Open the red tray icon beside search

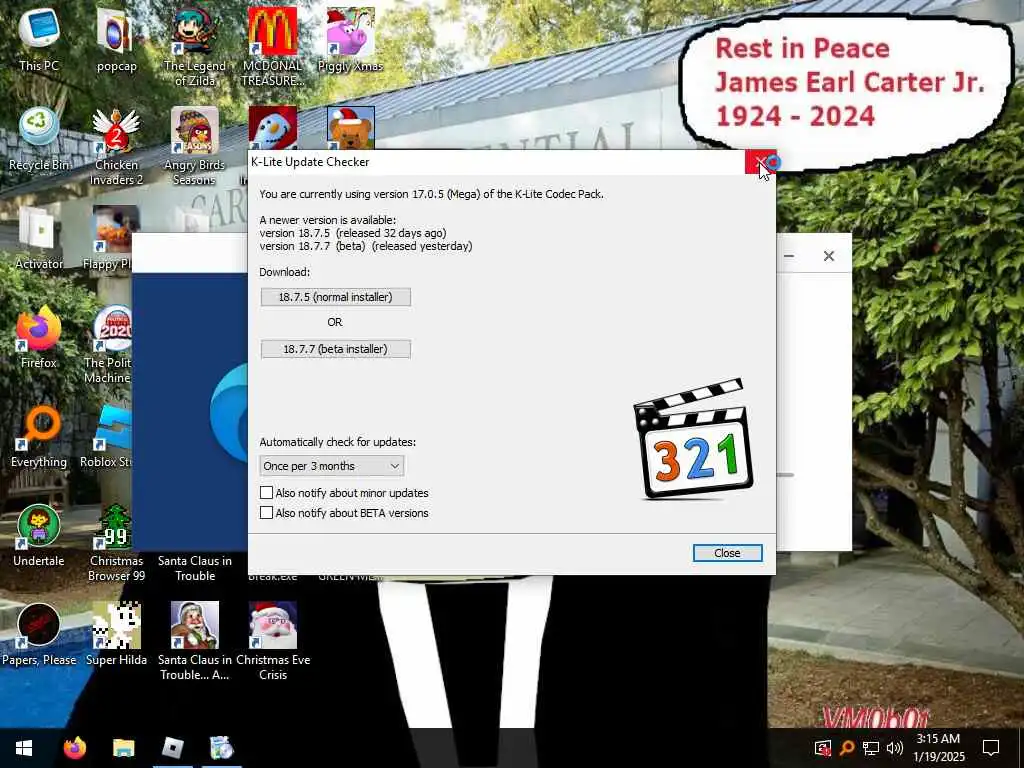[x=823, y=748]
